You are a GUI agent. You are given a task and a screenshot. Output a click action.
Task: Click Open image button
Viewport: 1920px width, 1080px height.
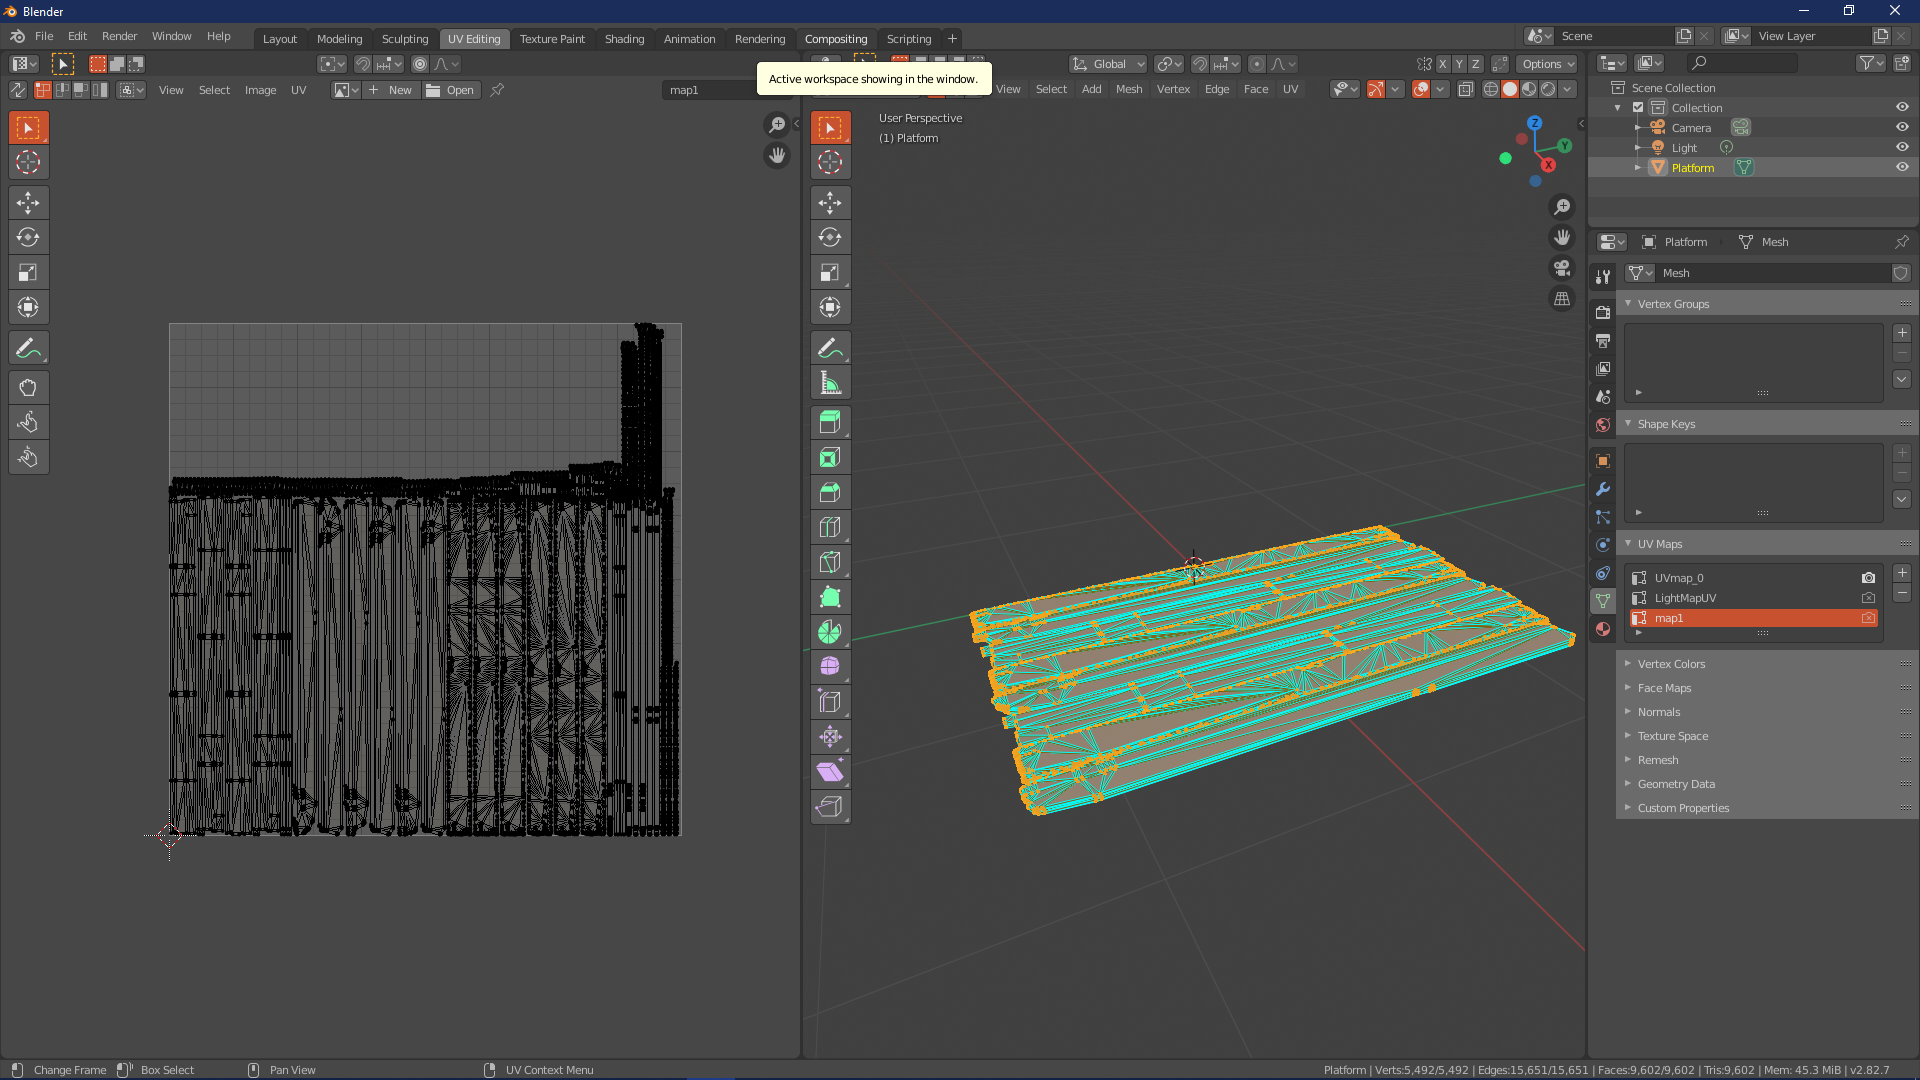tap(451, 90)
